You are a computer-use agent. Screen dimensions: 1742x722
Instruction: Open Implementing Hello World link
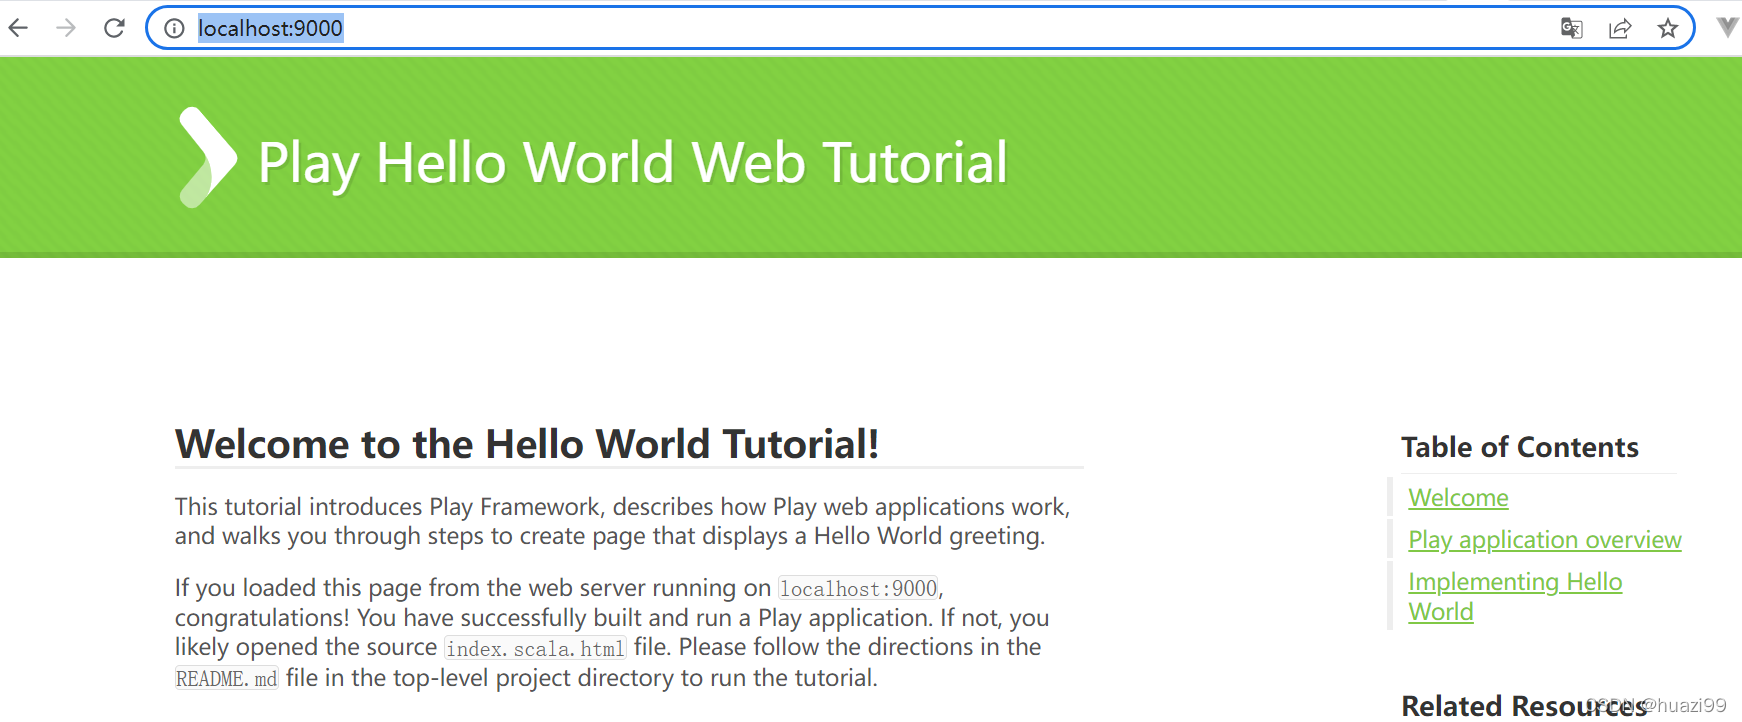pyautogui.click(x=1515, y=596)
